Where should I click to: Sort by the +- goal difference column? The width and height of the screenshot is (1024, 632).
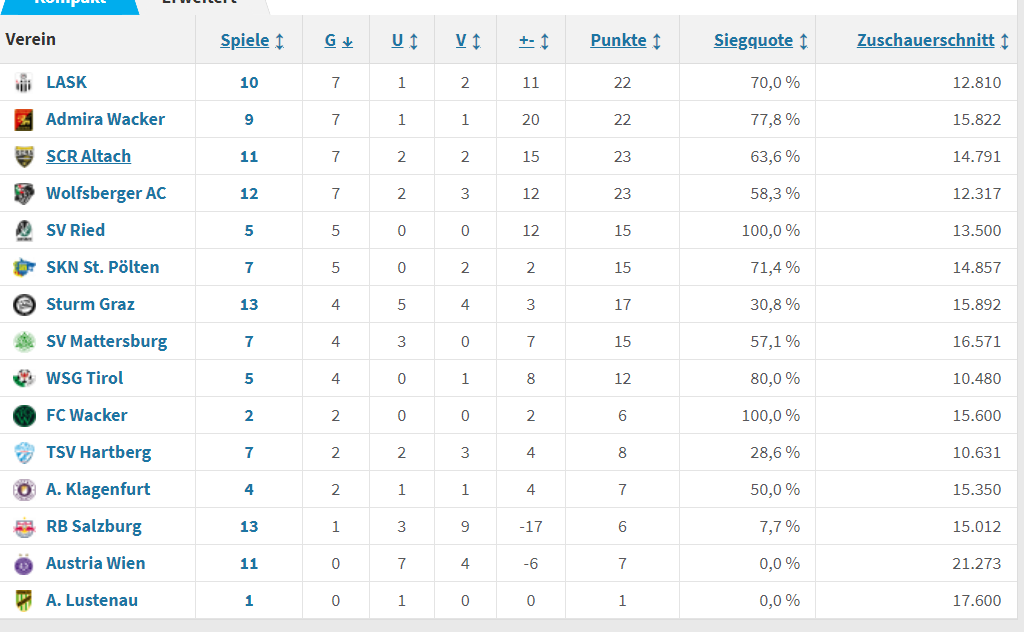click(534, 40)
